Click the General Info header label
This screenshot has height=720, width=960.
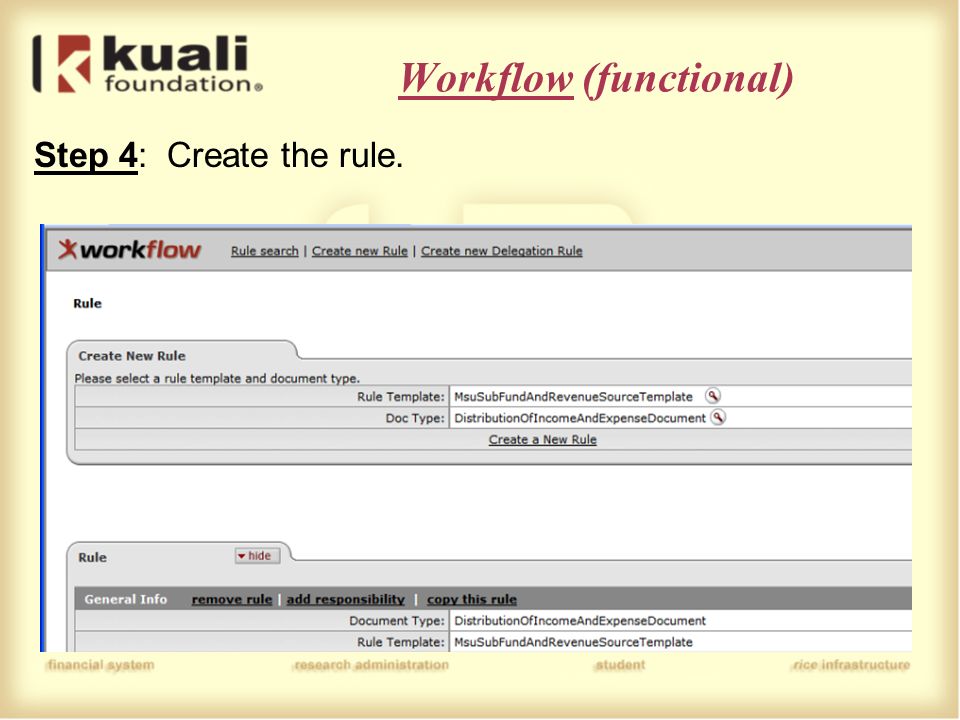(126, 599)
